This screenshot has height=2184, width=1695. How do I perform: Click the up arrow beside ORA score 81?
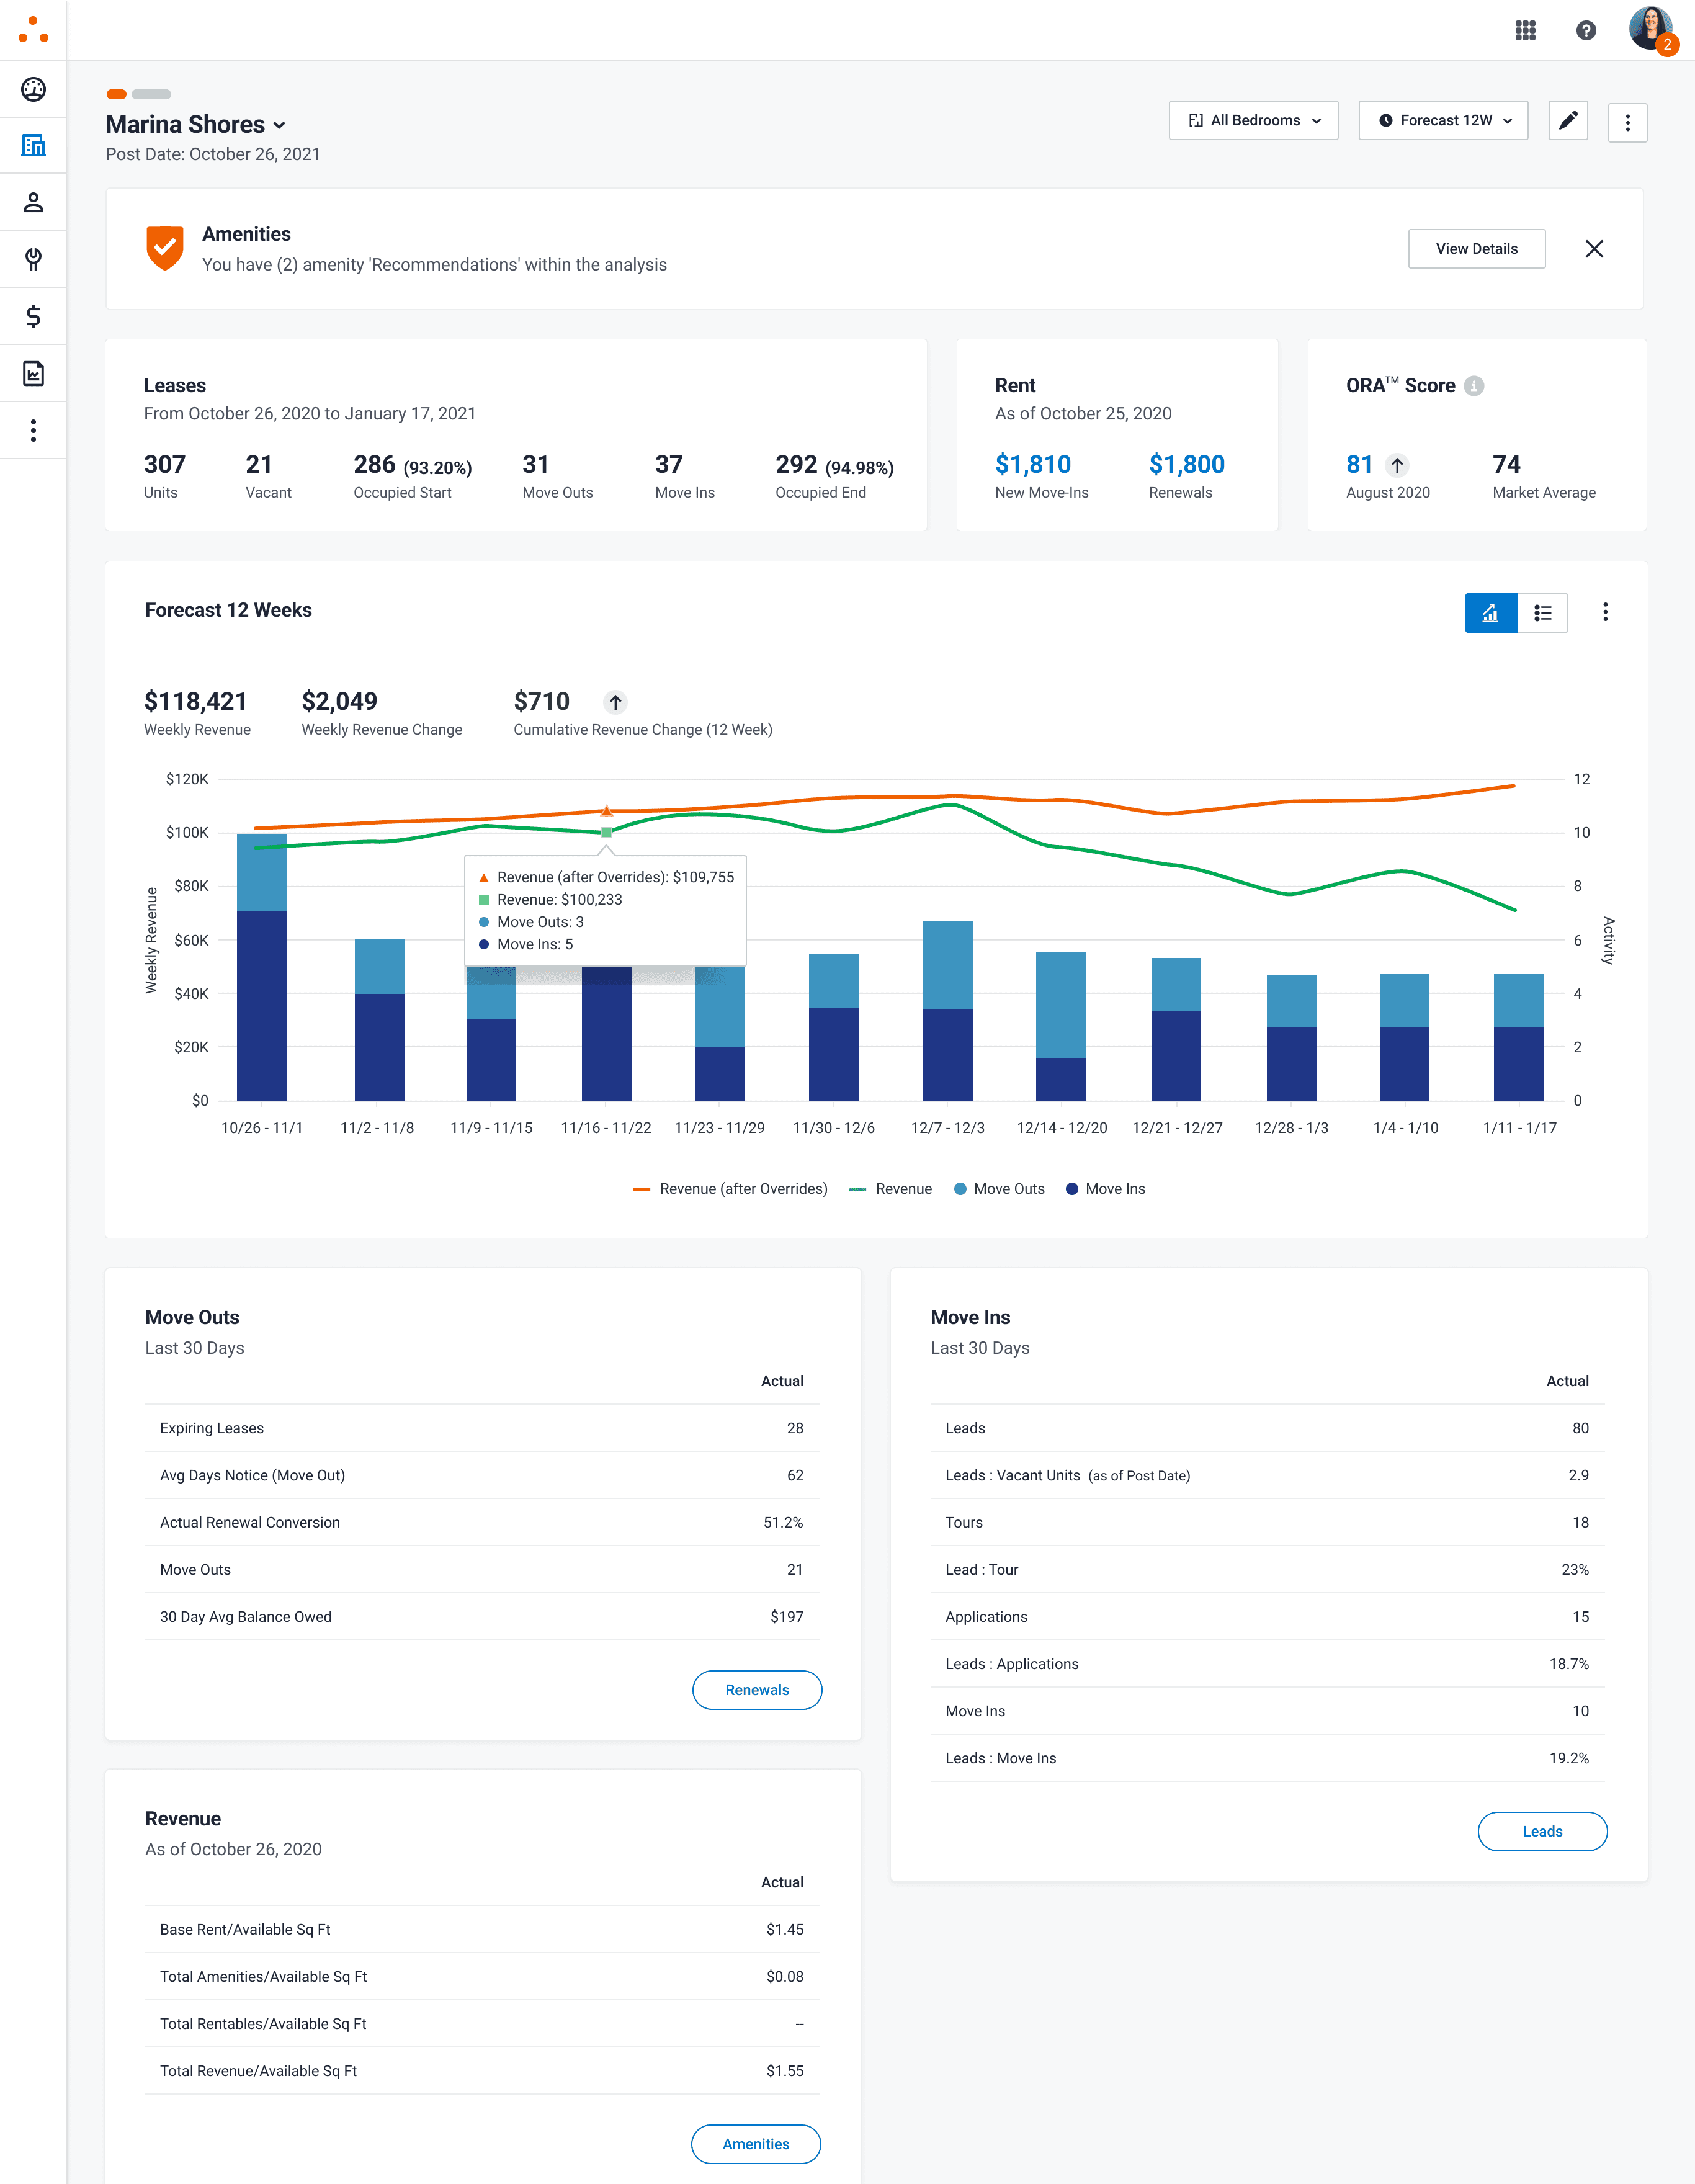tap(1397, 465)
